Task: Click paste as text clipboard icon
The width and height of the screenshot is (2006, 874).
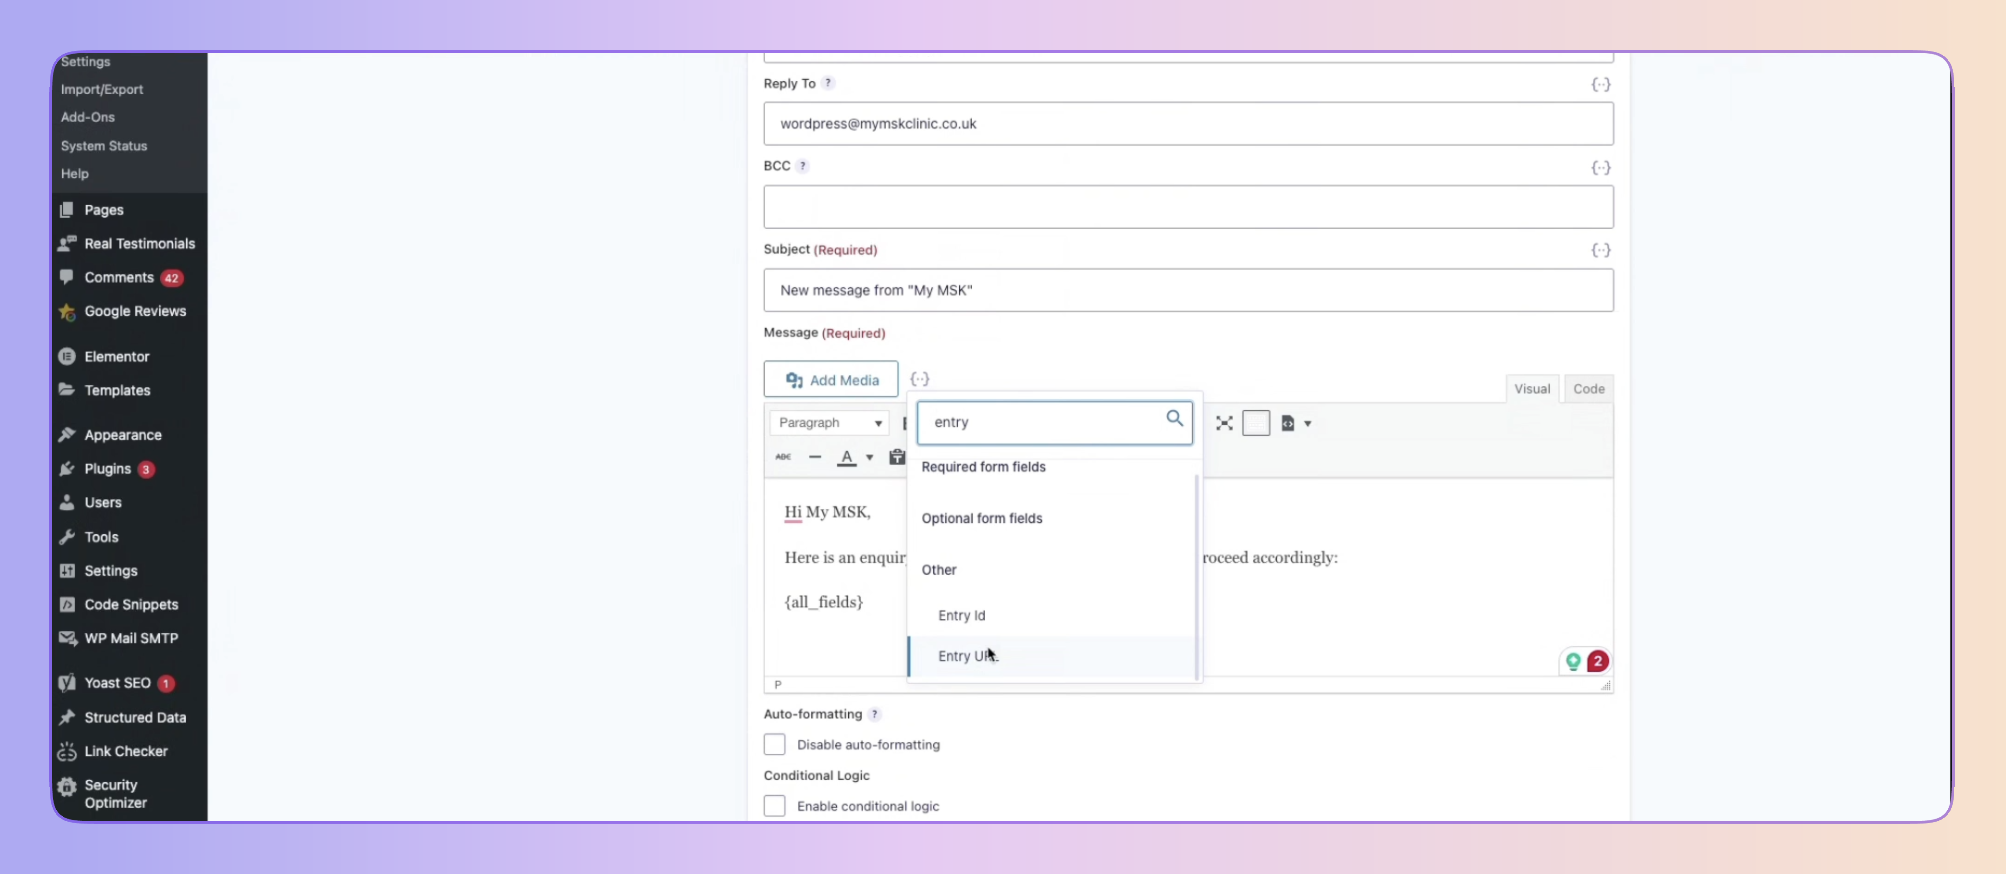Action: pos(897,457)
